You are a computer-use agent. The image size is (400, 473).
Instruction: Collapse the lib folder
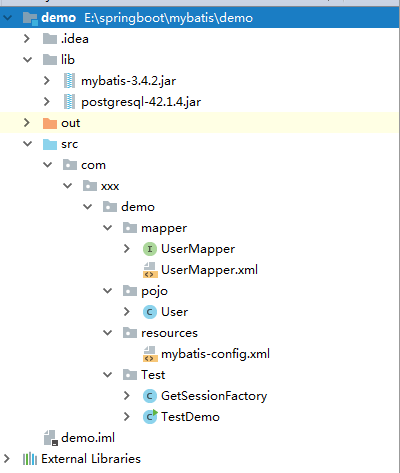coord(27,60)
